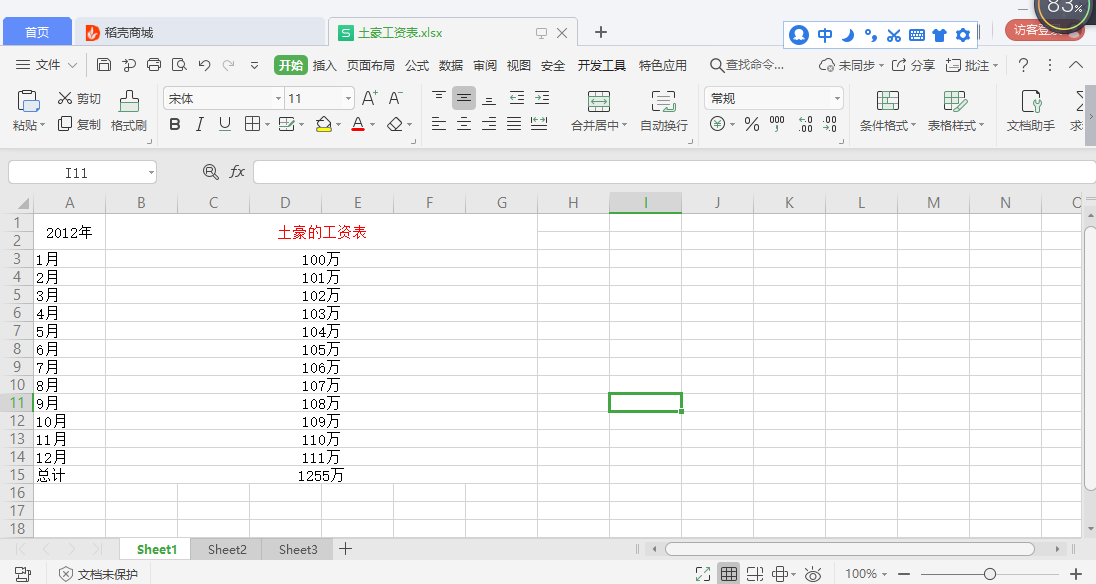Click the Paste clipboard icon
Viewport: 1096px width, 584px height.
tap(28, 101)
